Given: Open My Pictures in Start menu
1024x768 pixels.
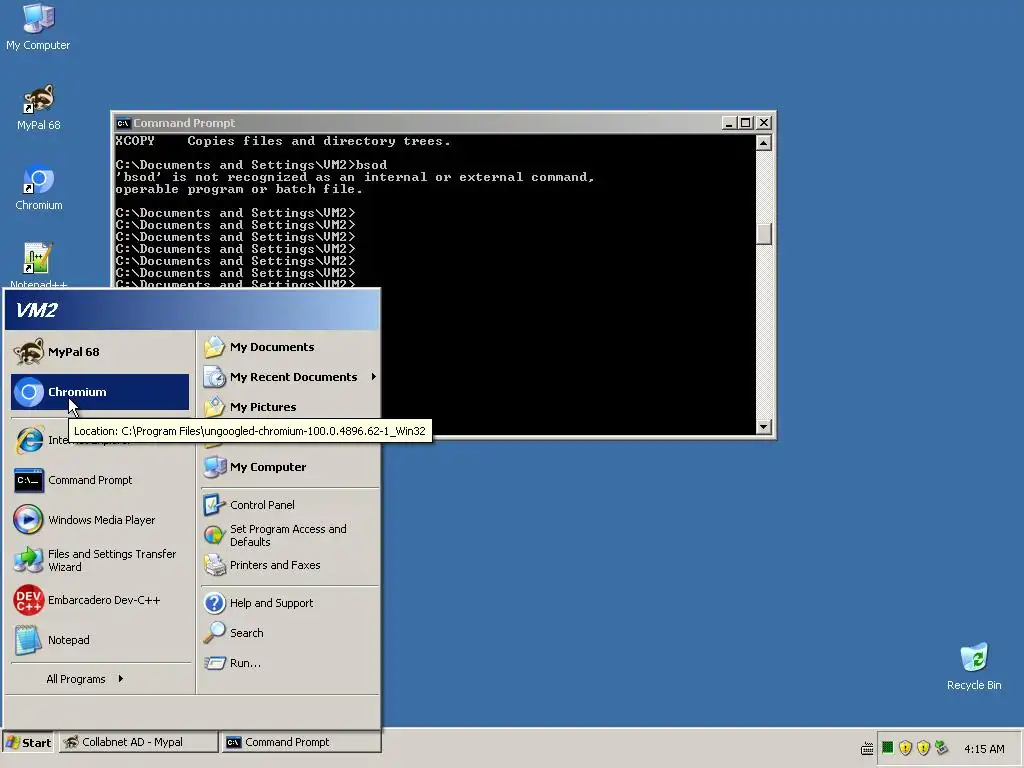Looking at the screenshot, I should point(290,407).
